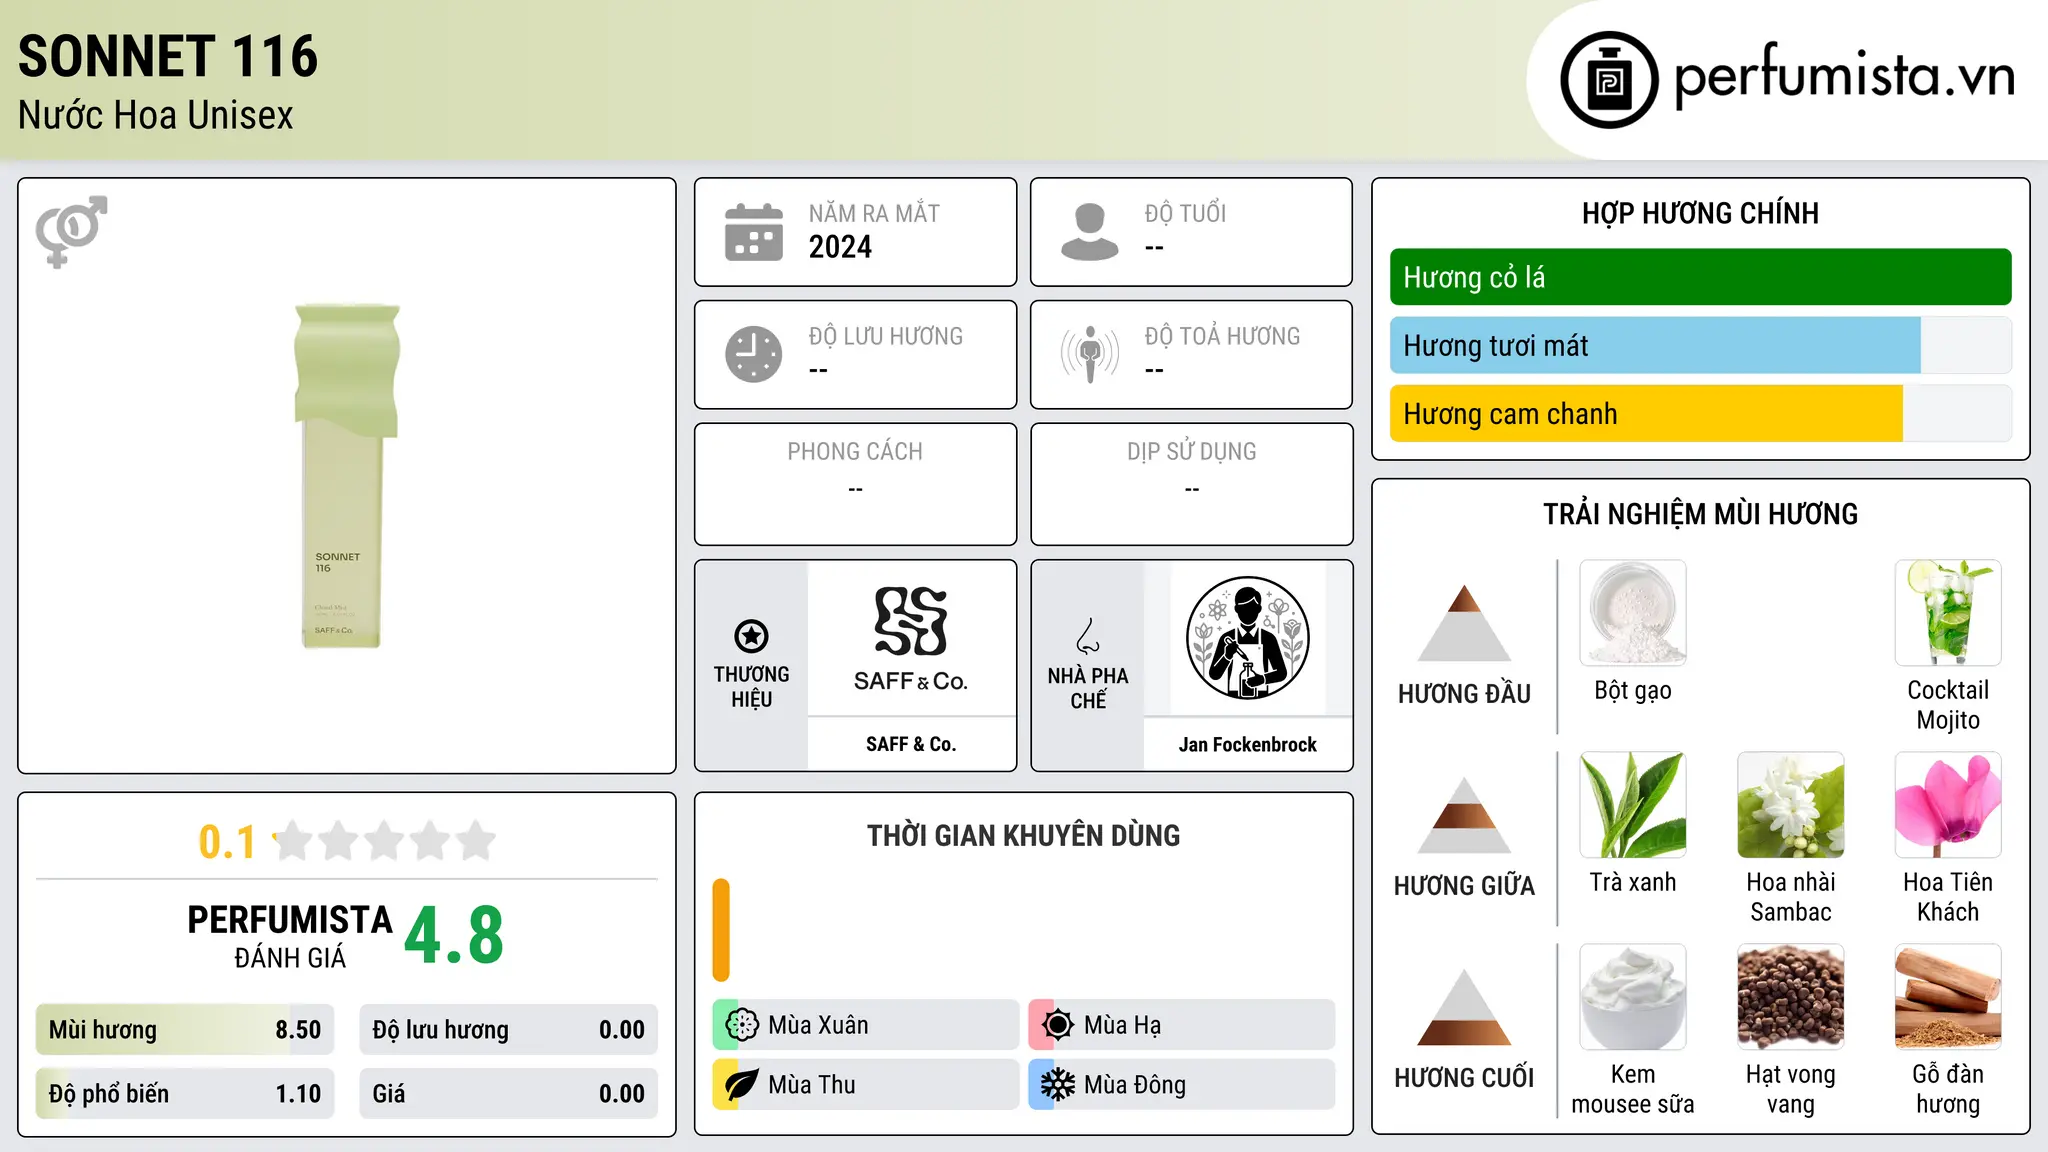The width and height of the screenshot is (2048, 1152).
Task: Click the Hương cuối pyramid icon
Action: click(1464, 1007)
